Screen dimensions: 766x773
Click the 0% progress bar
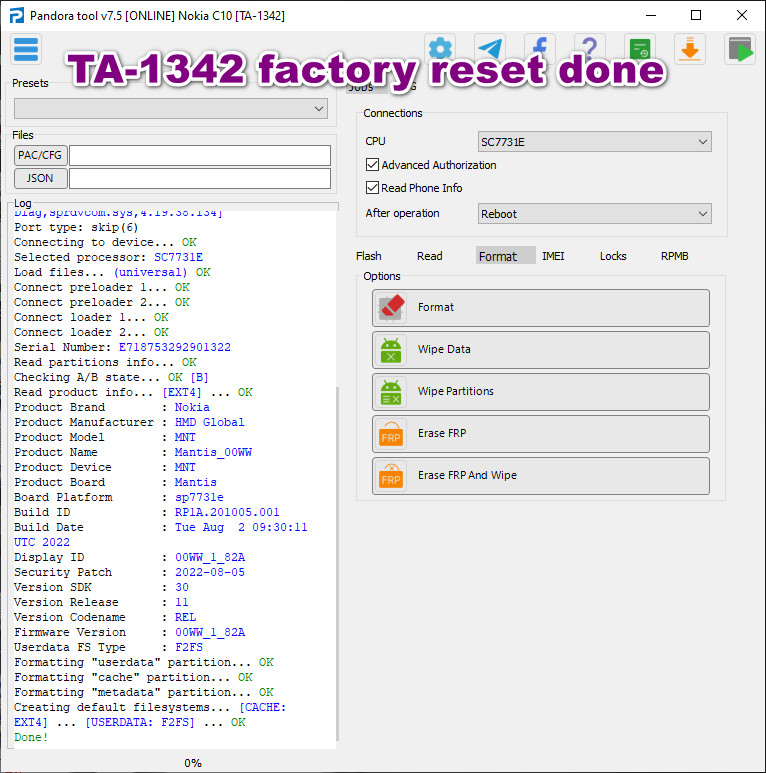[x=193, y=763]
